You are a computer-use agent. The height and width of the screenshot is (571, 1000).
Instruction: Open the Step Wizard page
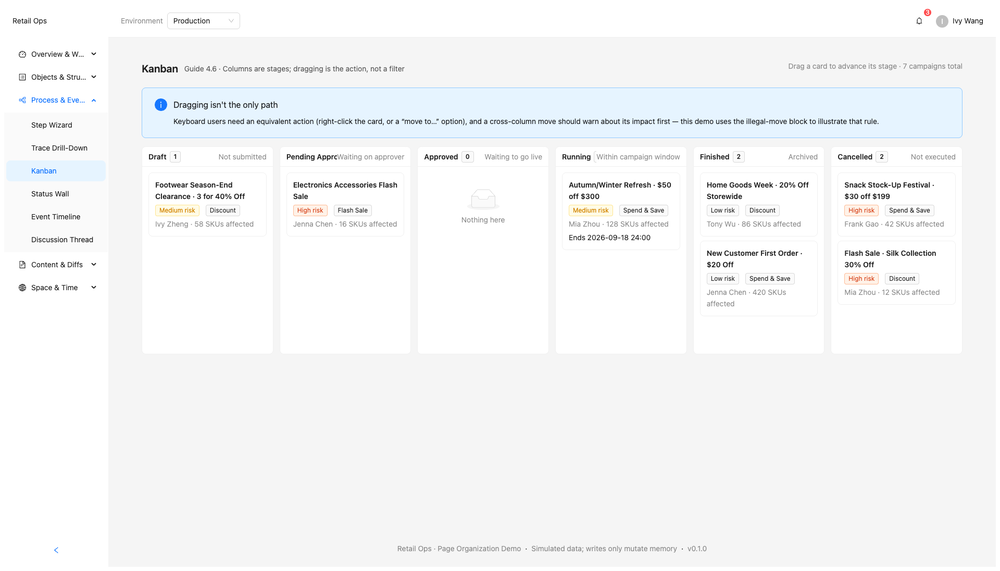55,125
